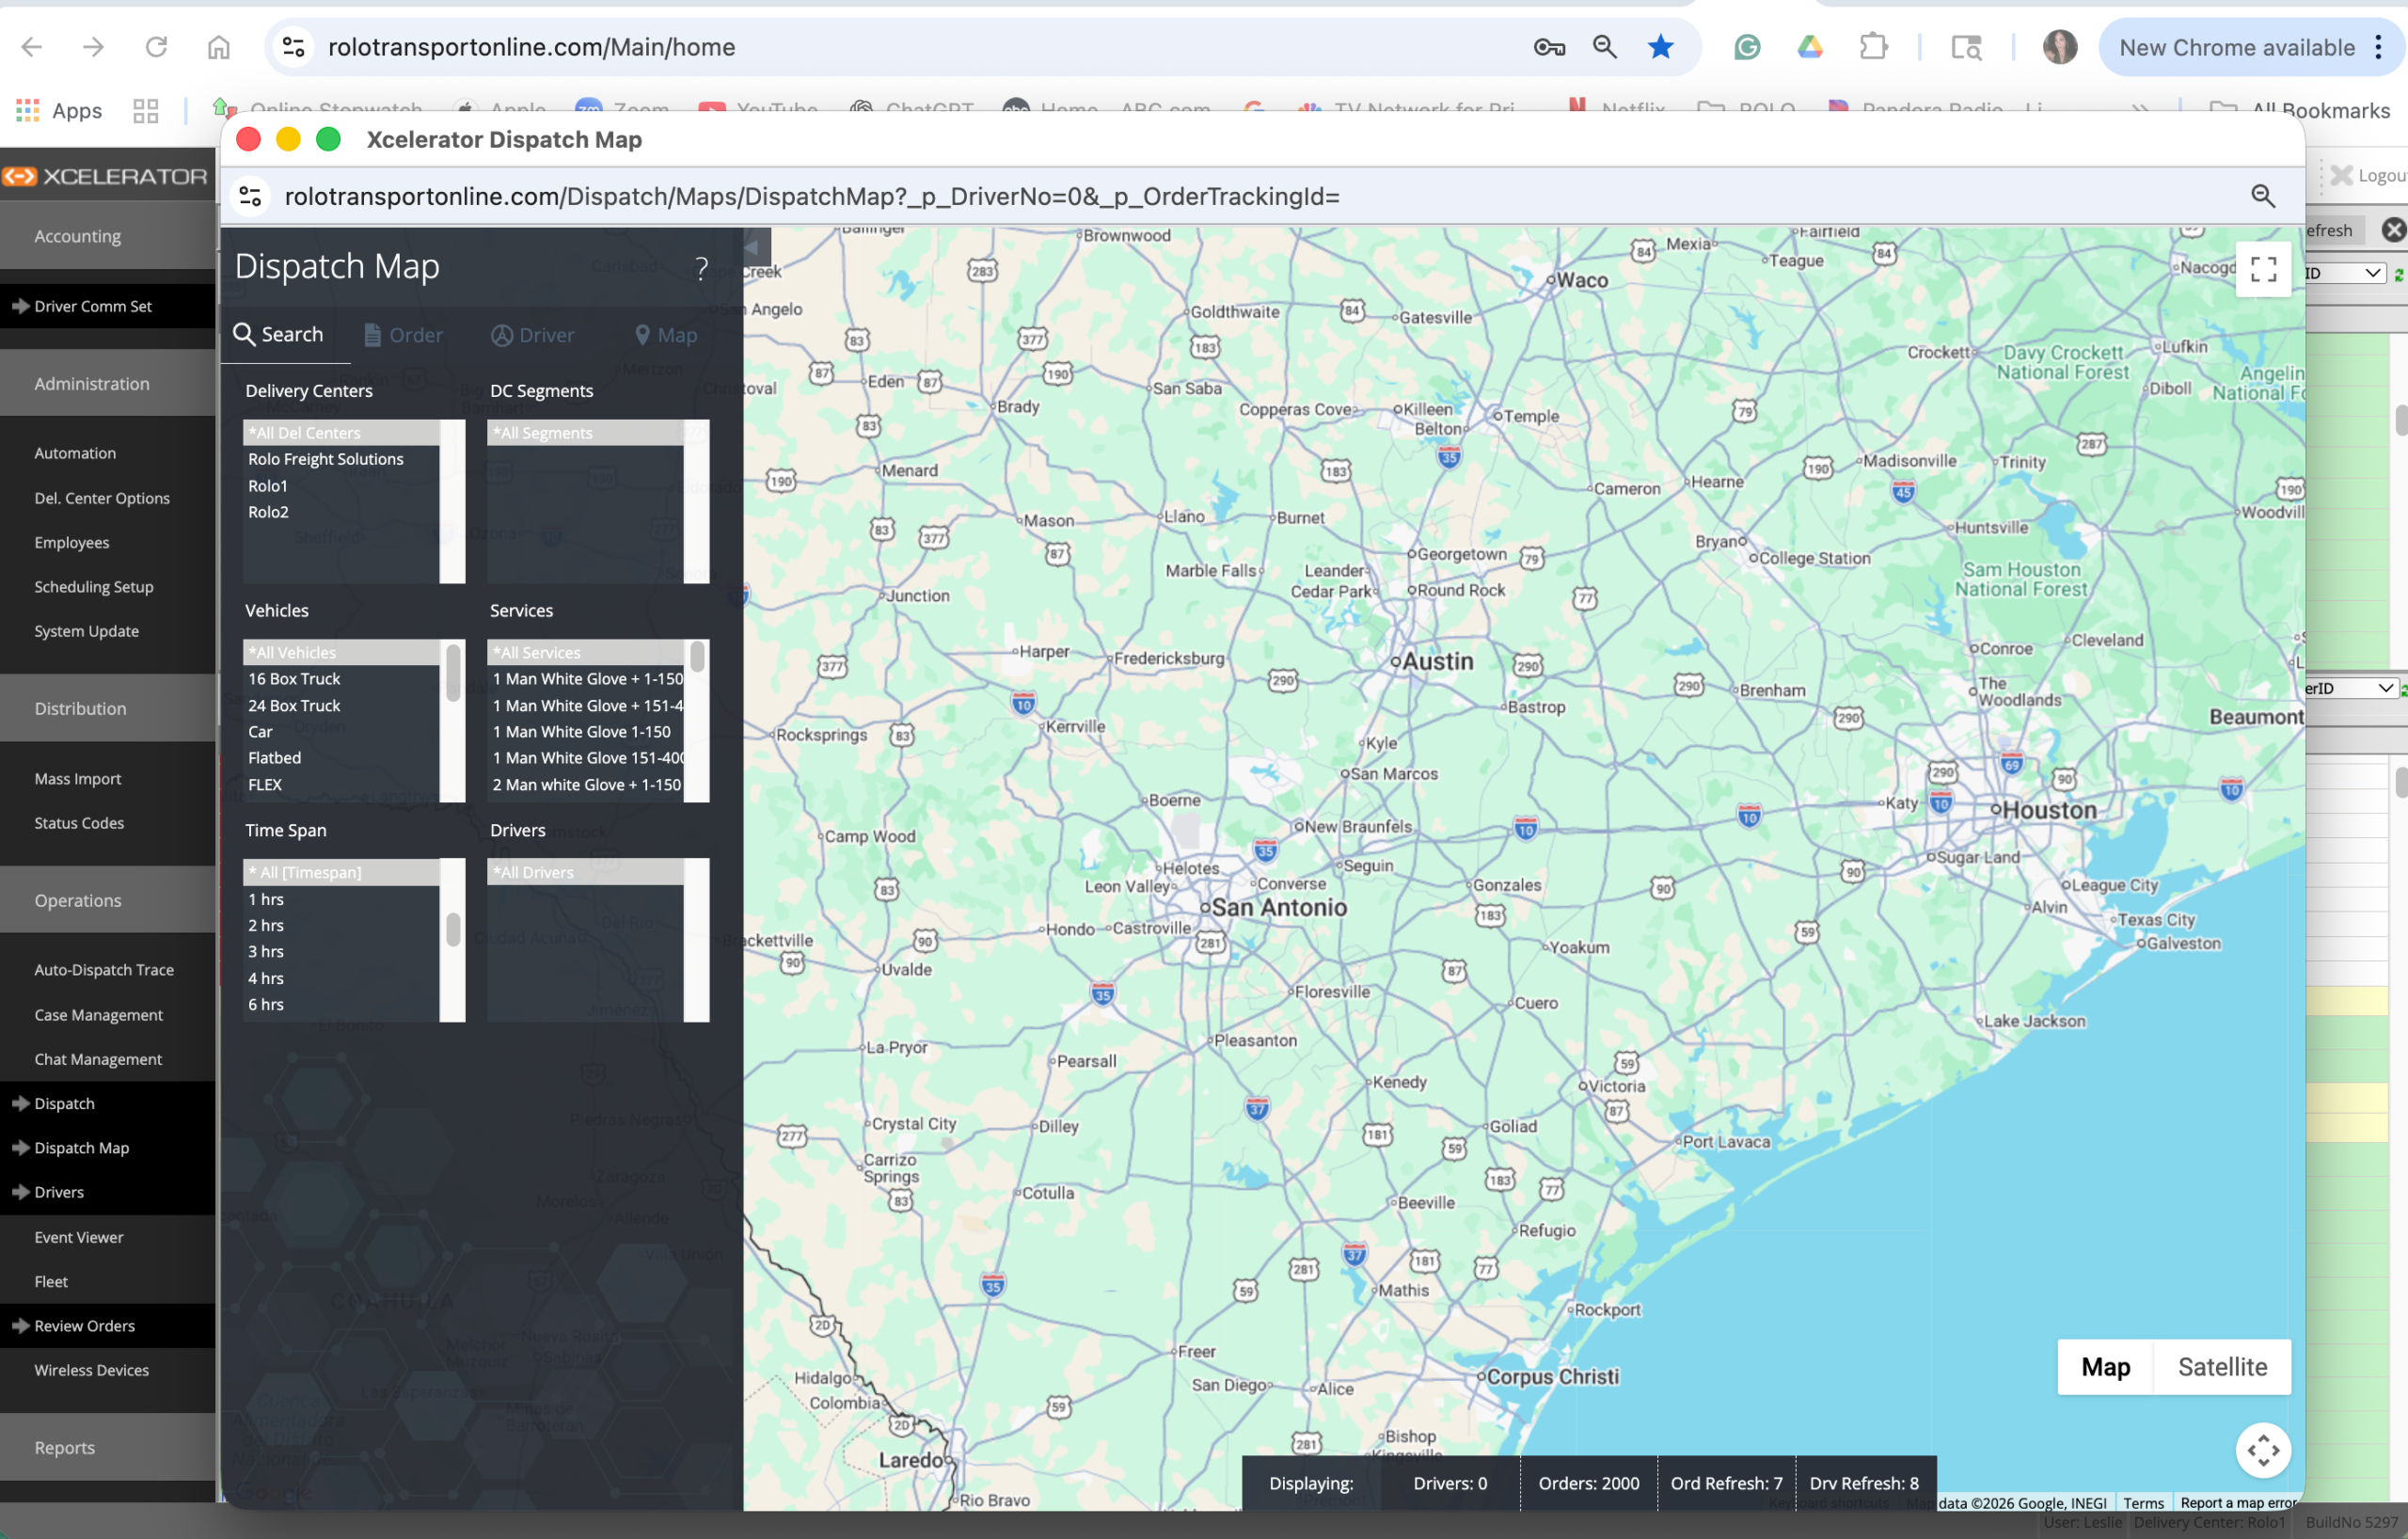The height and width of the screenshot is (1539, 2408).
Task: Open the map camera pan controls
Action: tap(2263, 1450)
